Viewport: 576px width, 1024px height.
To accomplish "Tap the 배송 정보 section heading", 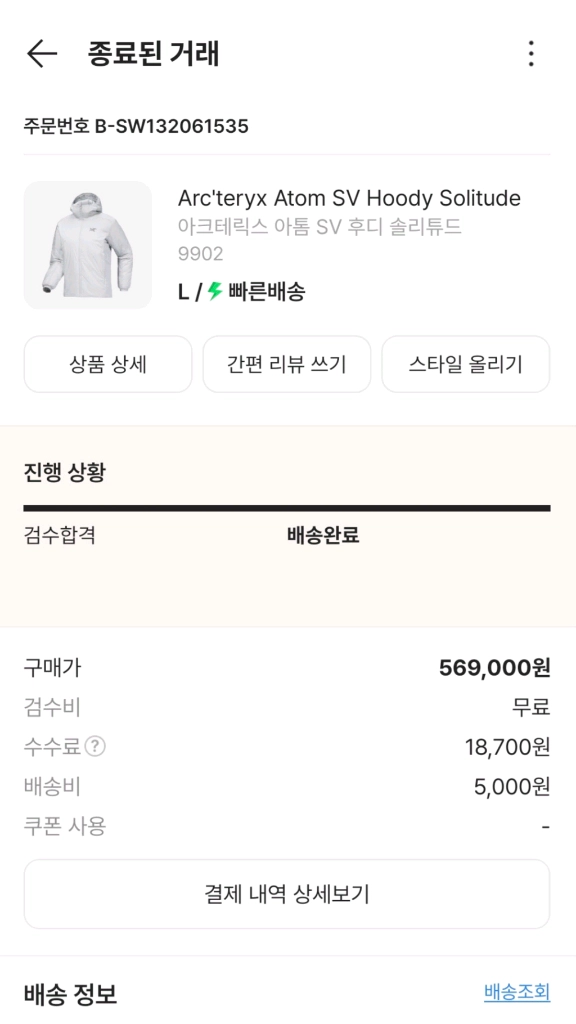I will click(71, 994).
